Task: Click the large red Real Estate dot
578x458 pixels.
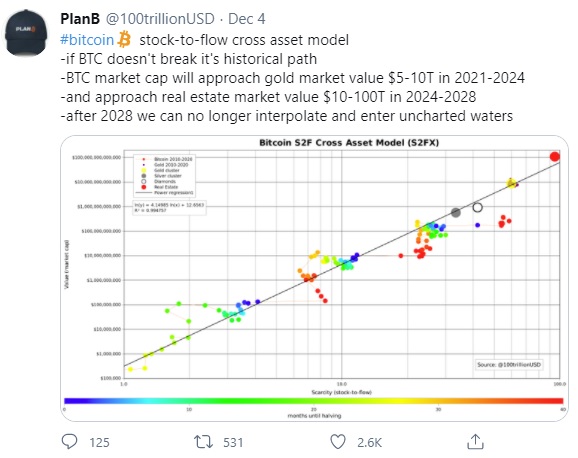Action: coord(555,157)
